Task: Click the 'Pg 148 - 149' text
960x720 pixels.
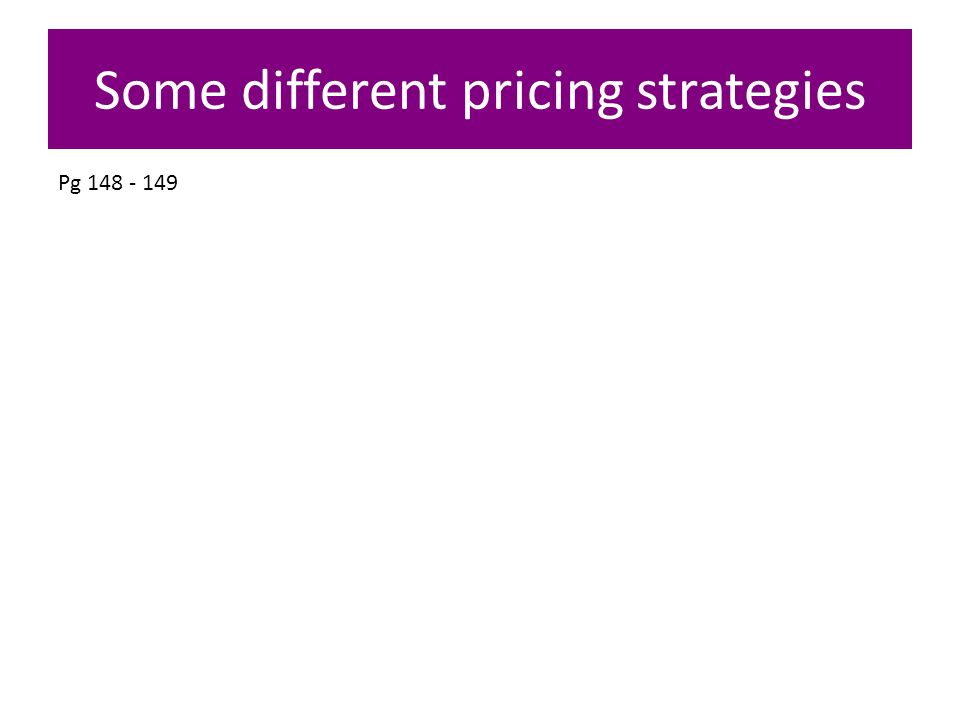Action: click(x=118, y=182)
